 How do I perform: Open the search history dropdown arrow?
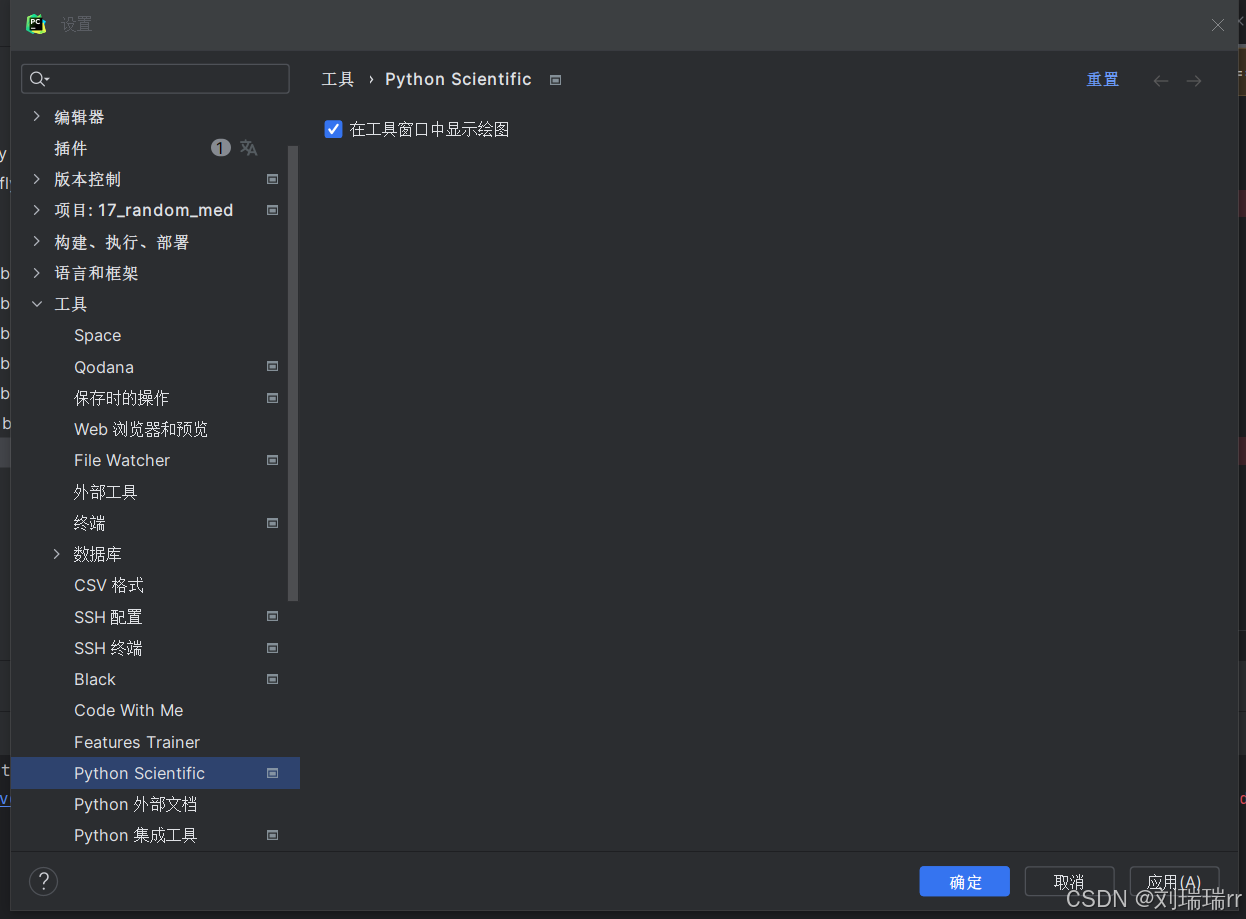coord(47,80)
